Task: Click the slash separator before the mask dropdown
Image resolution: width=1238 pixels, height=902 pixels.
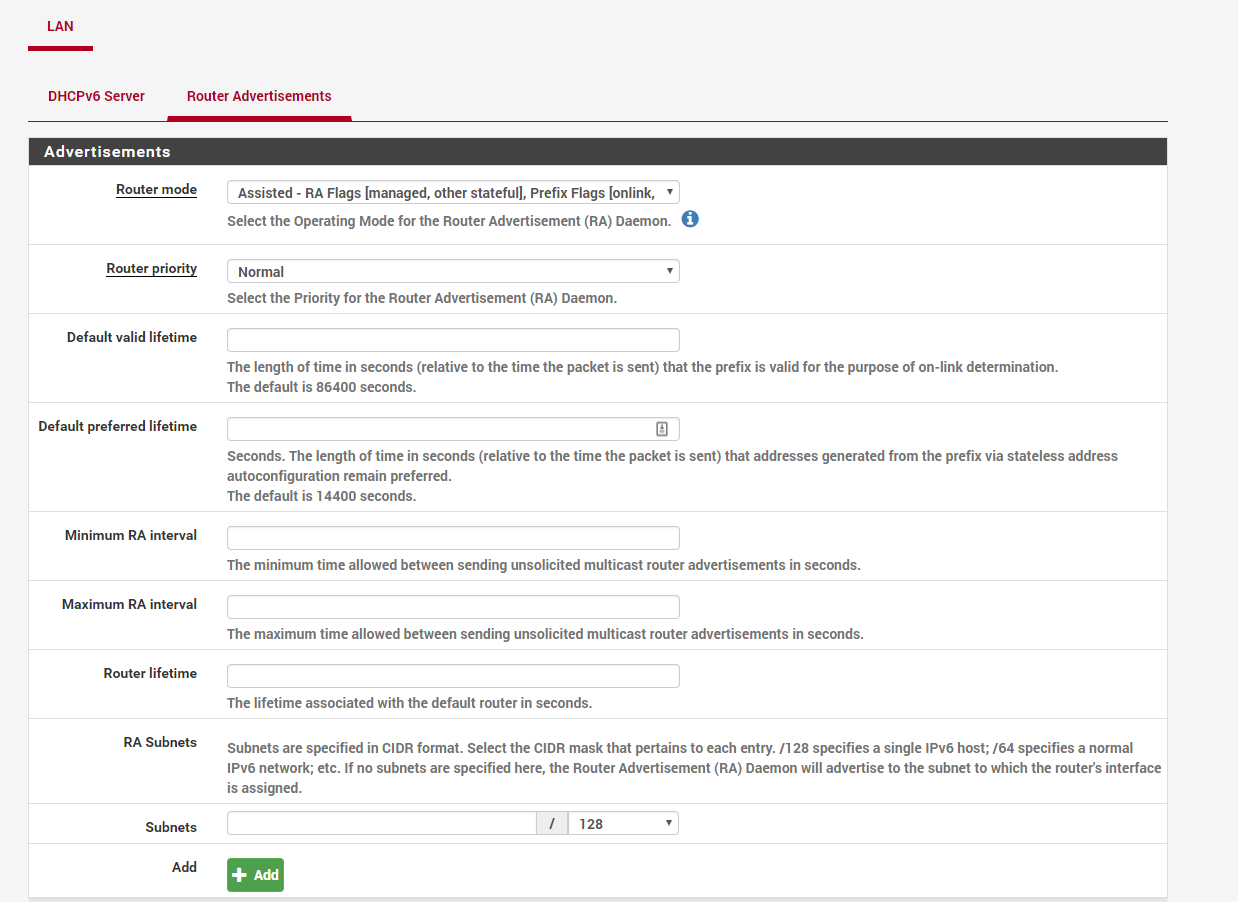Action: pos(552,824)
